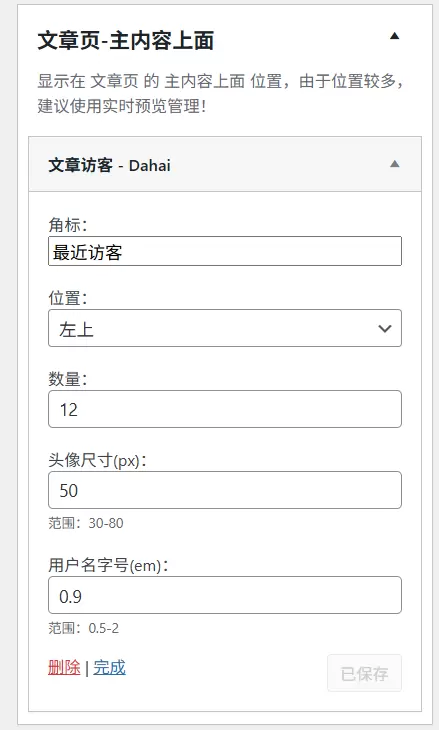Click the 用户名字号 field showing 0.9
439x730 pixels.
(x=225, y=595)
